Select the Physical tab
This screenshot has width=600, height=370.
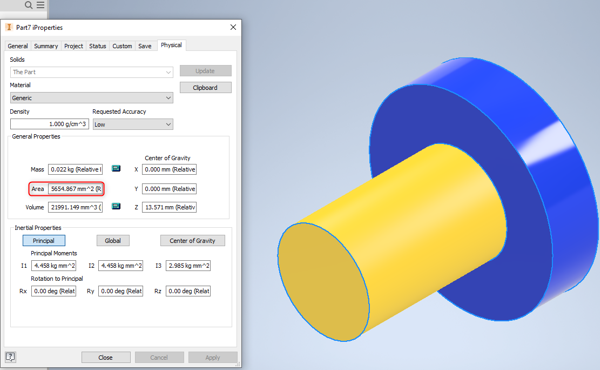(x=171, y=45)
